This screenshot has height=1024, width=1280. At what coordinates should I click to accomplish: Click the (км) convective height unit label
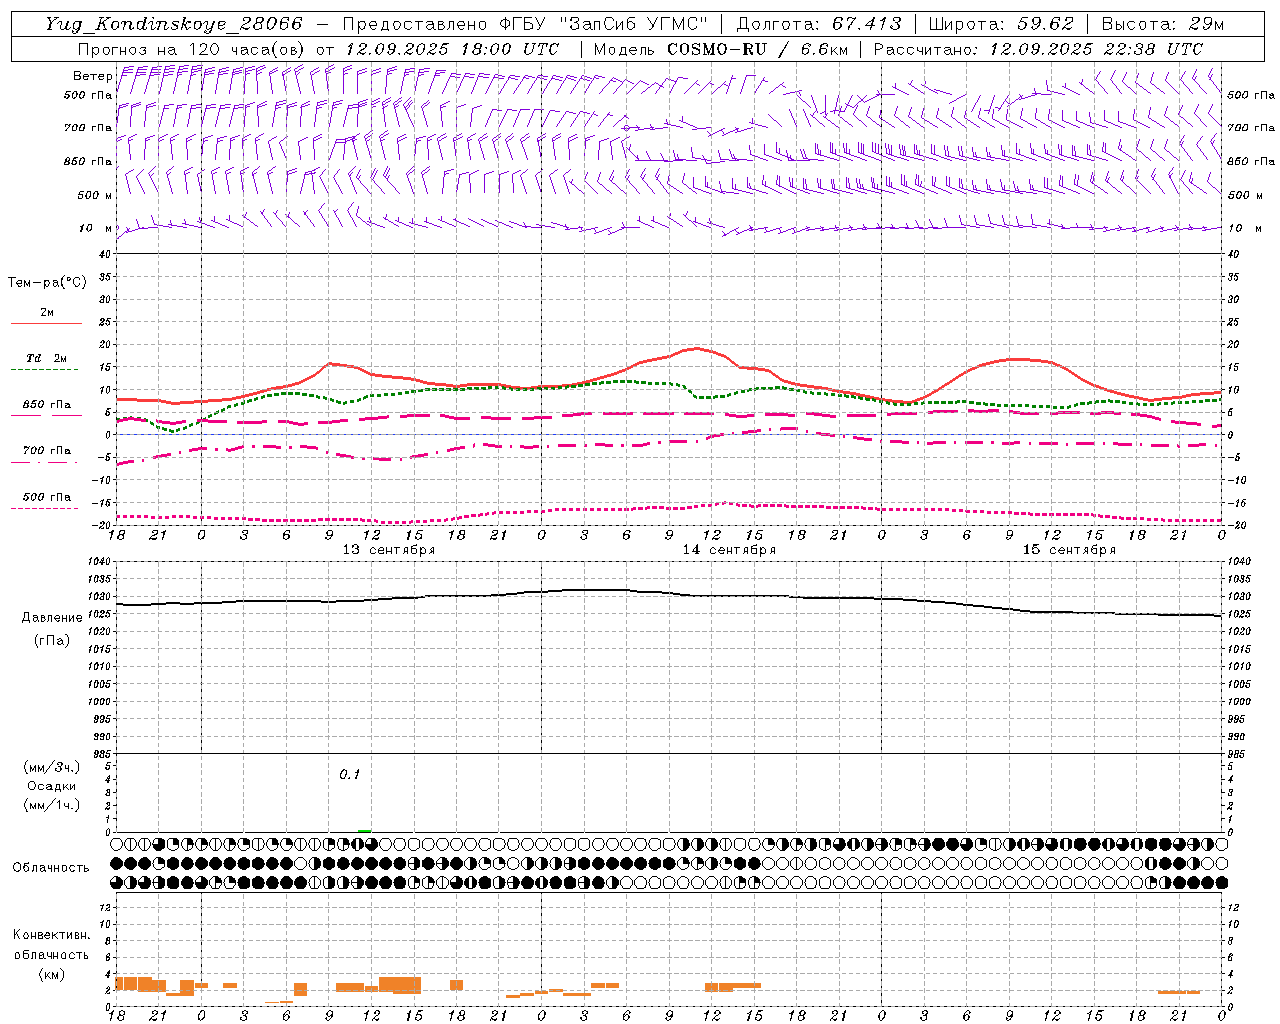click(51, 974)
